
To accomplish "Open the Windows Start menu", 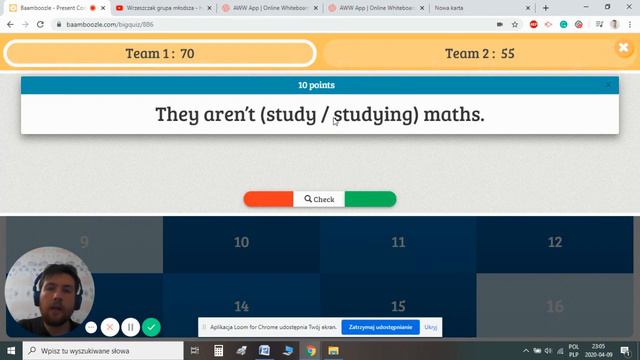I will tap(11, 351).
